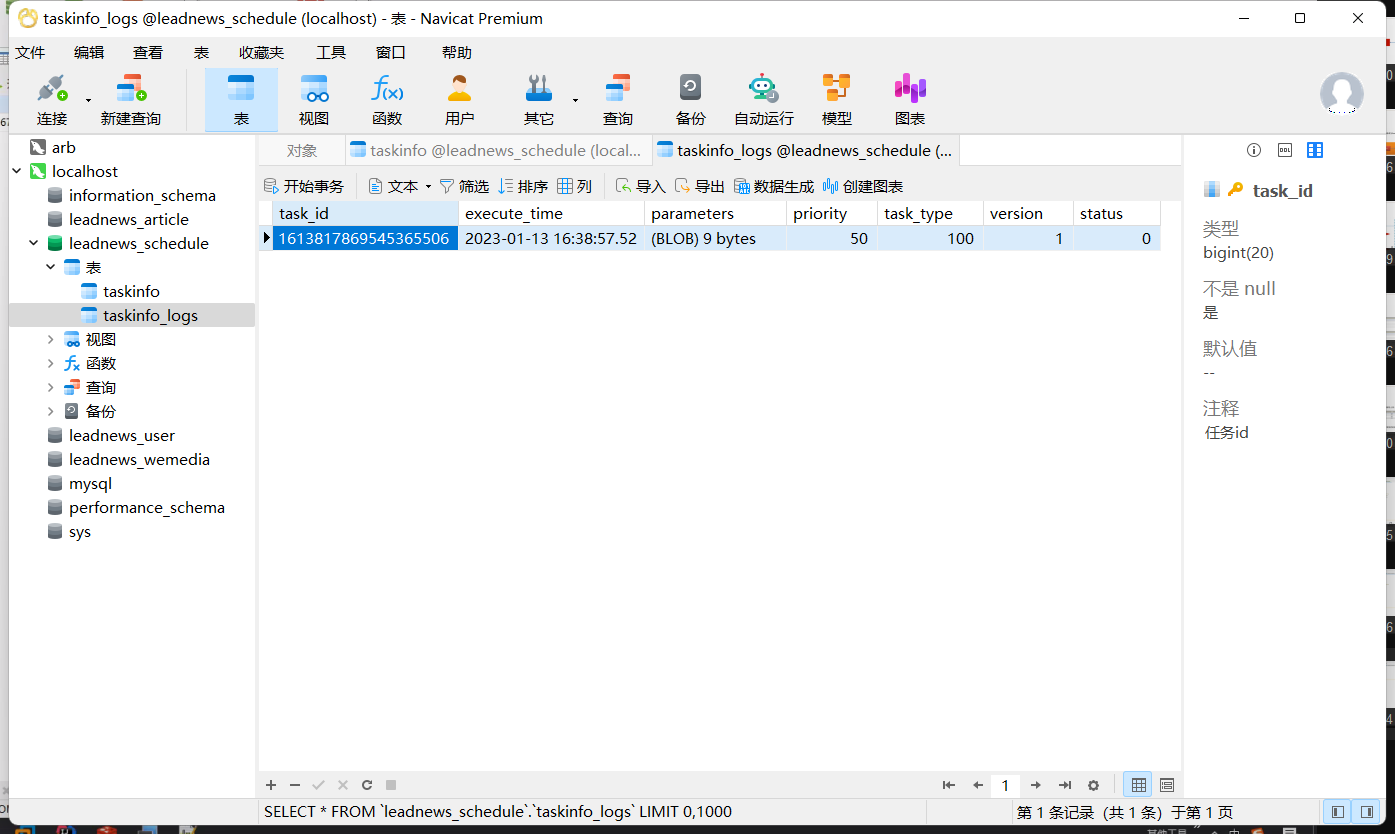Viewport: 1395px width, 834px height.
Task: Select the leadnews_user database
Action: click(x=122, y=435)
